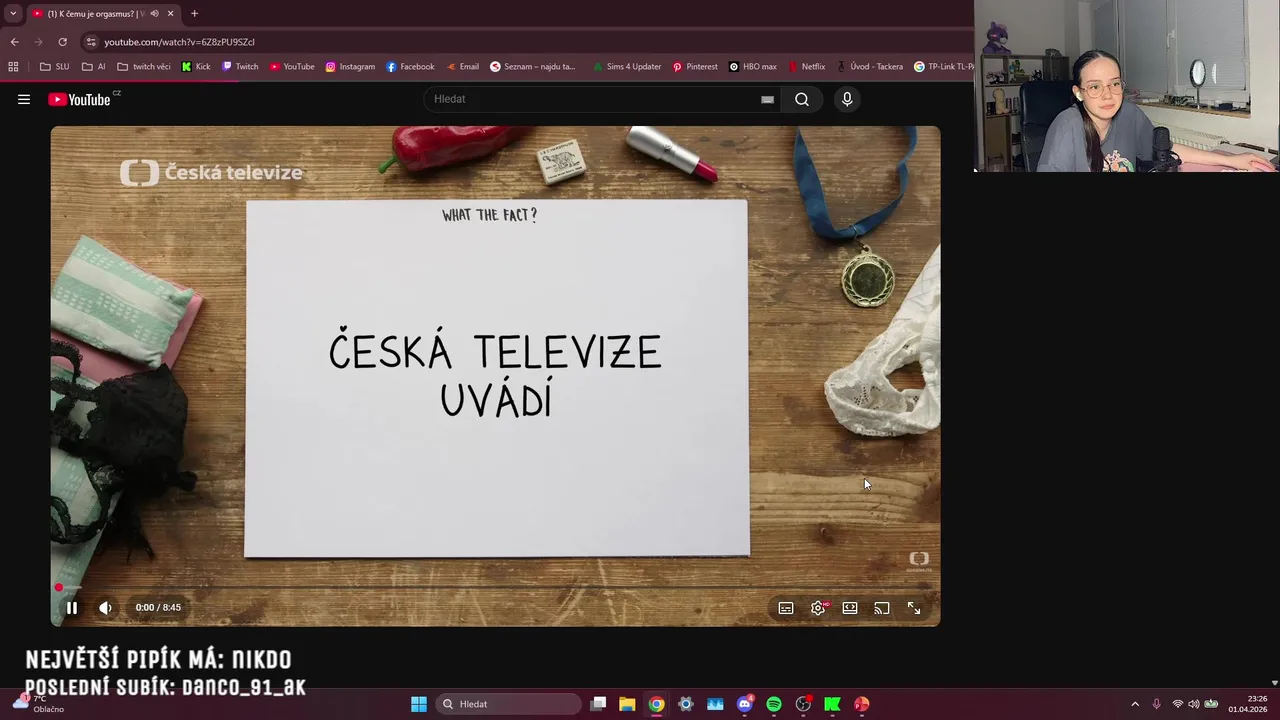Open Task View from the taskbar
Viewport: 1280px width, 720px height.
[x=598, y=704]
